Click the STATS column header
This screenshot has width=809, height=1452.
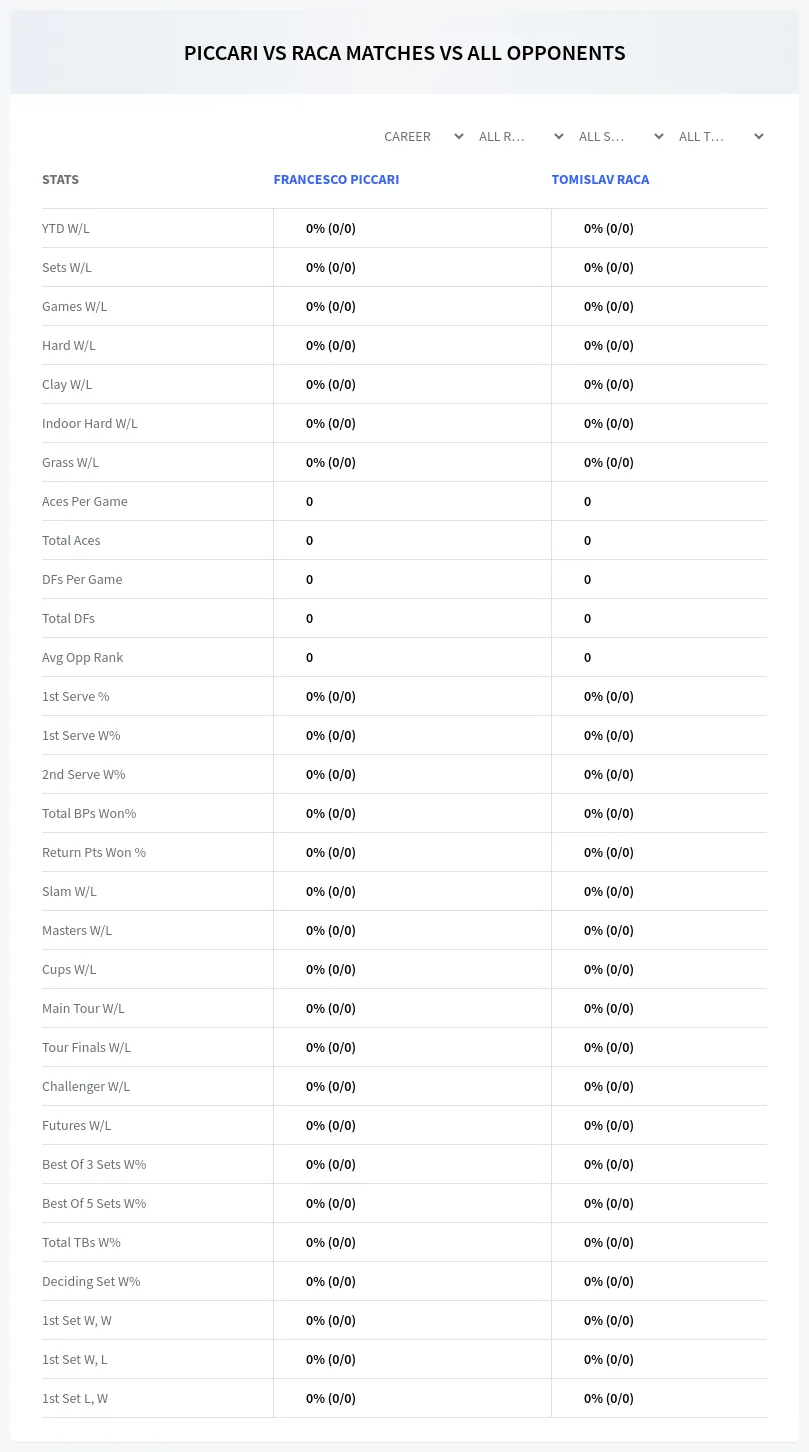pyautogui.click(x=60, y=180)
